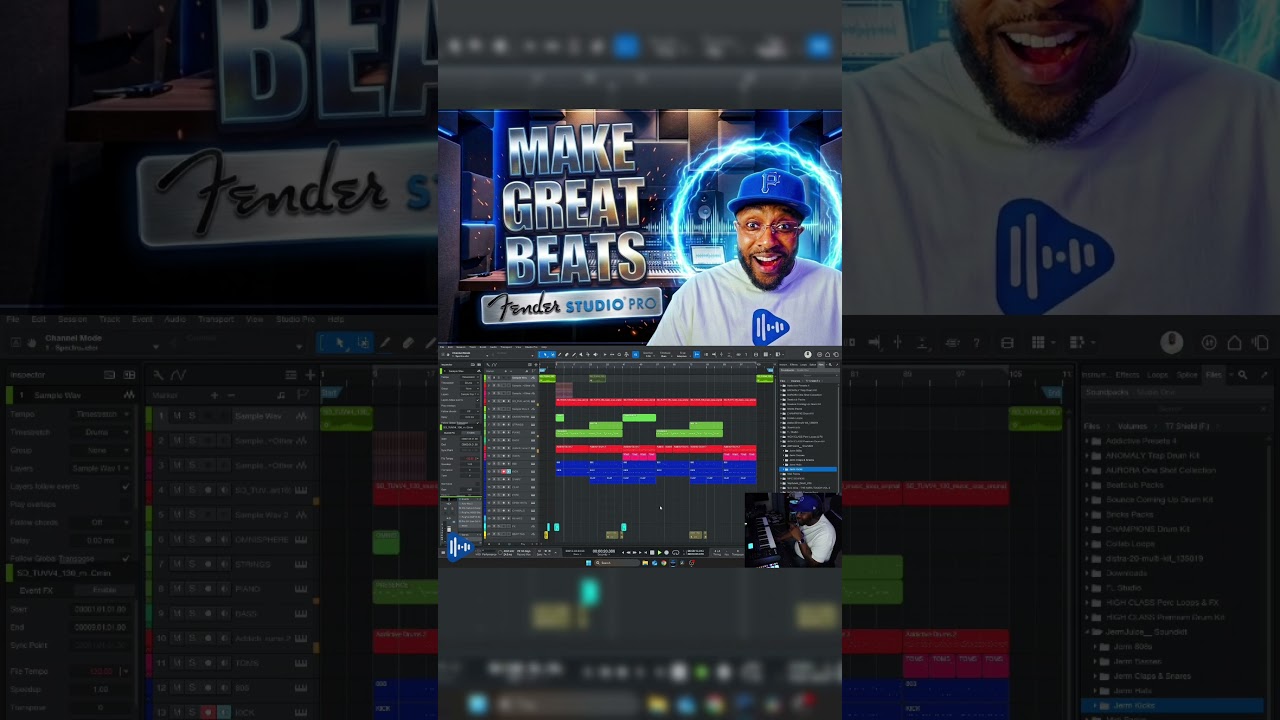
Task: Remove a marker with the backdrop Marker-row minus
Action: click(x=231, y=395)
